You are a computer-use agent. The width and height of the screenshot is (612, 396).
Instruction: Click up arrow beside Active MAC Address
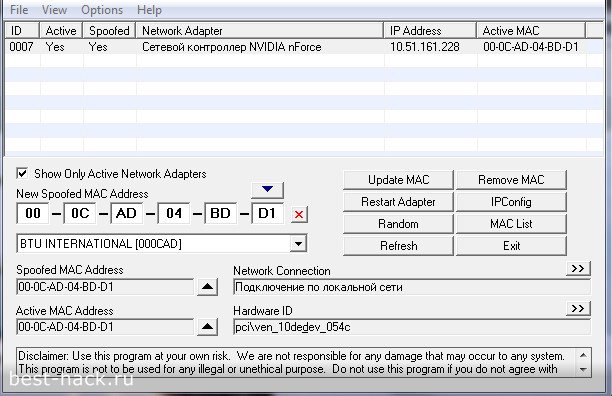click(x=207, y=327)
